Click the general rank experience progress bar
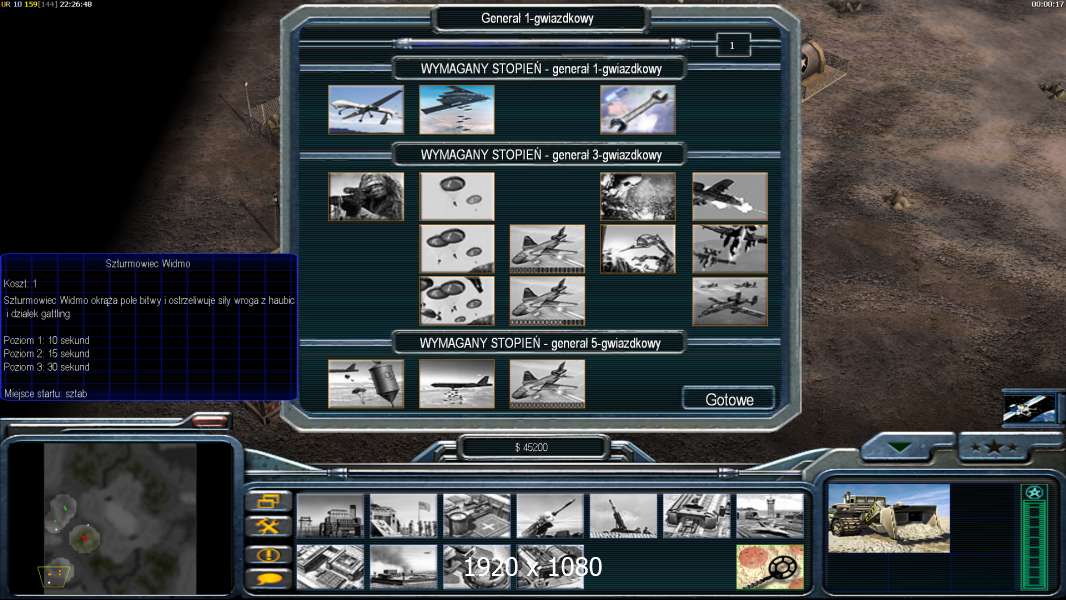Image resolution: width=1066 pixels, height=600 pixels. [x=541, y=44]
